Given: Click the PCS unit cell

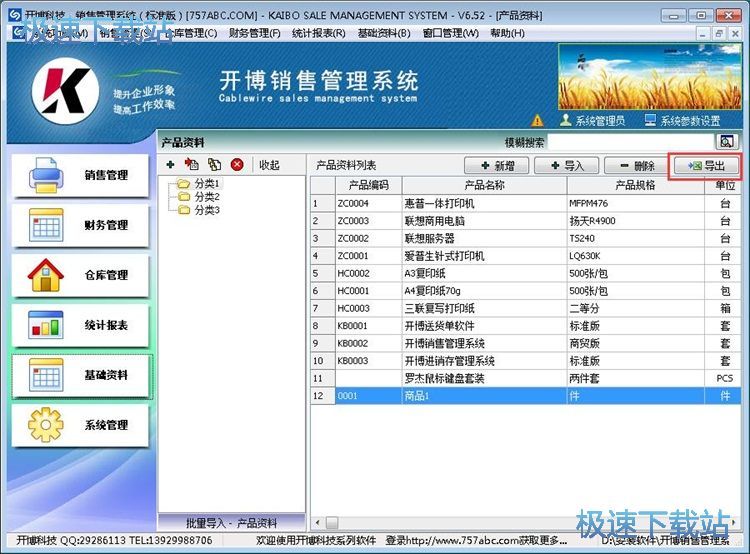Looking at the screenshot, I should (723, 378).
